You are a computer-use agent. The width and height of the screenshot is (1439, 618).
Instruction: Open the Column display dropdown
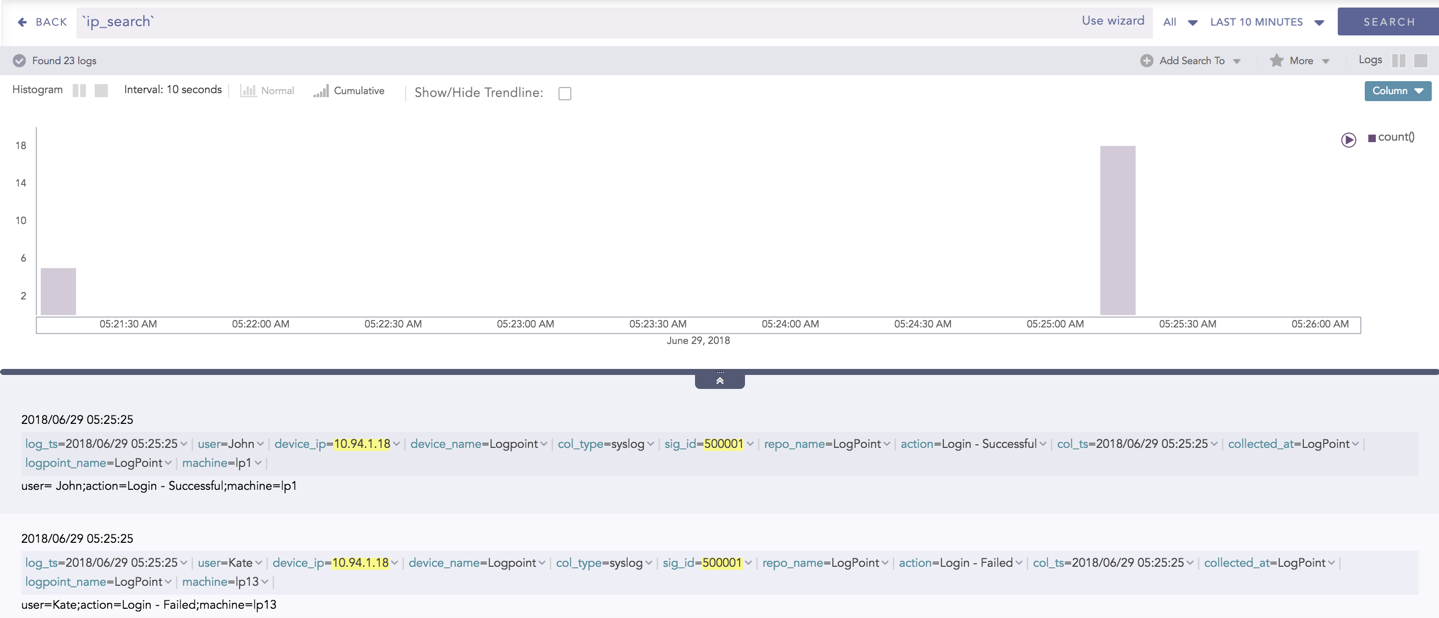point(1397,90)
